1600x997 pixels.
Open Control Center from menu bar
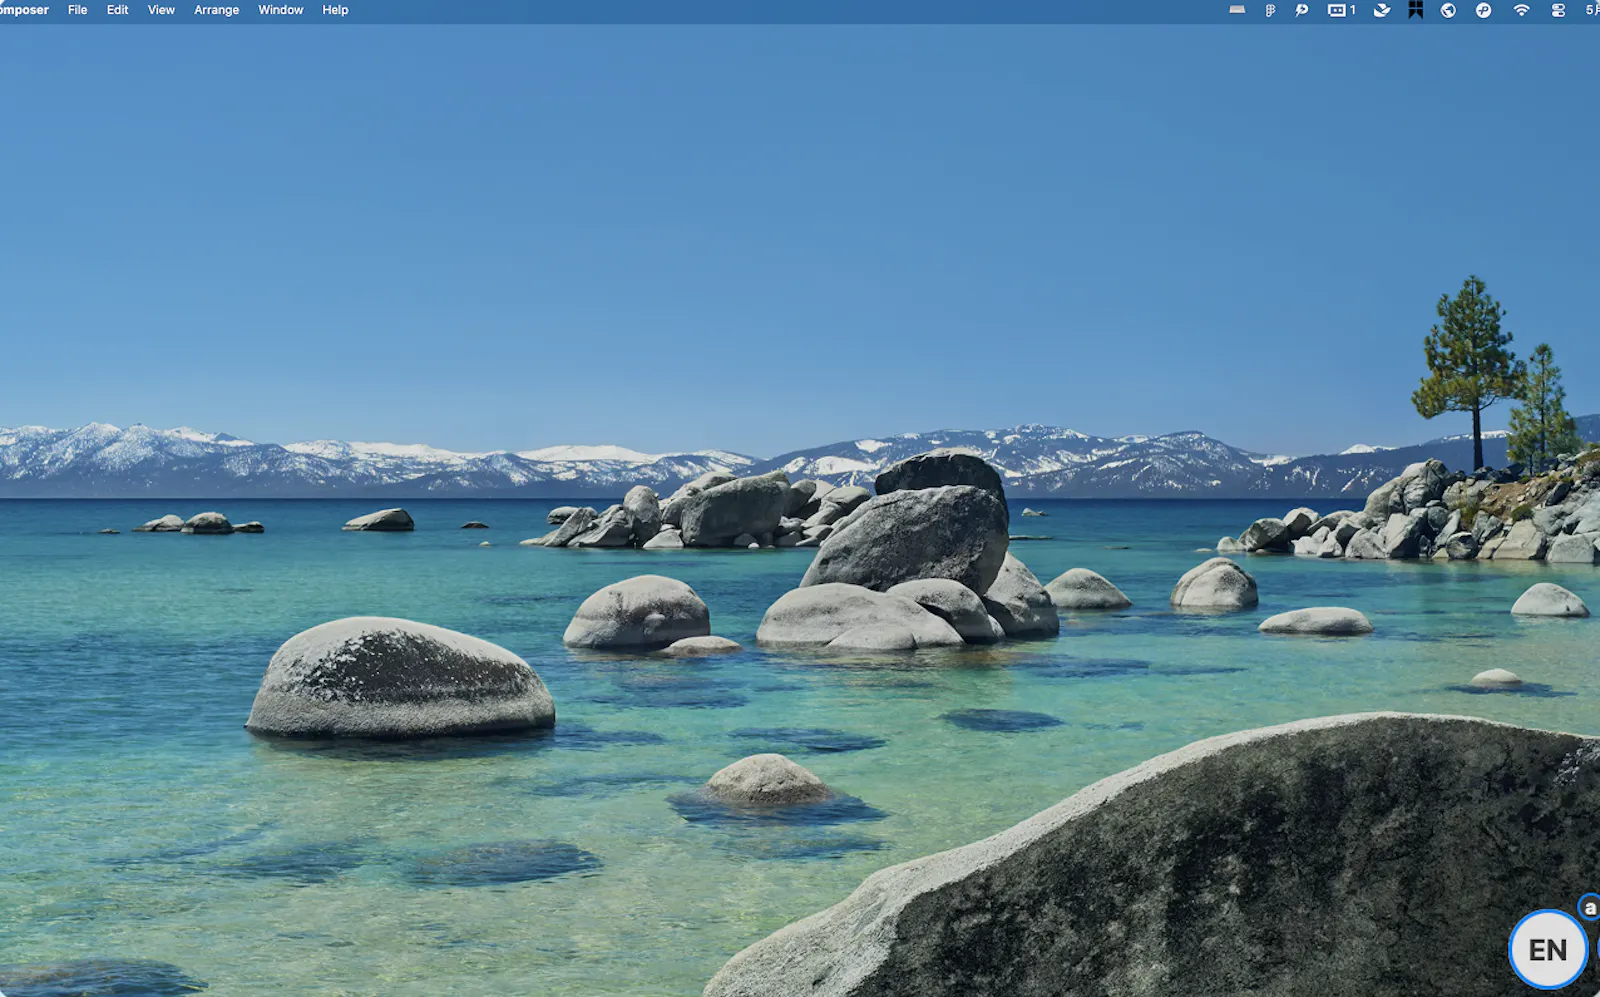point(1558,10)
